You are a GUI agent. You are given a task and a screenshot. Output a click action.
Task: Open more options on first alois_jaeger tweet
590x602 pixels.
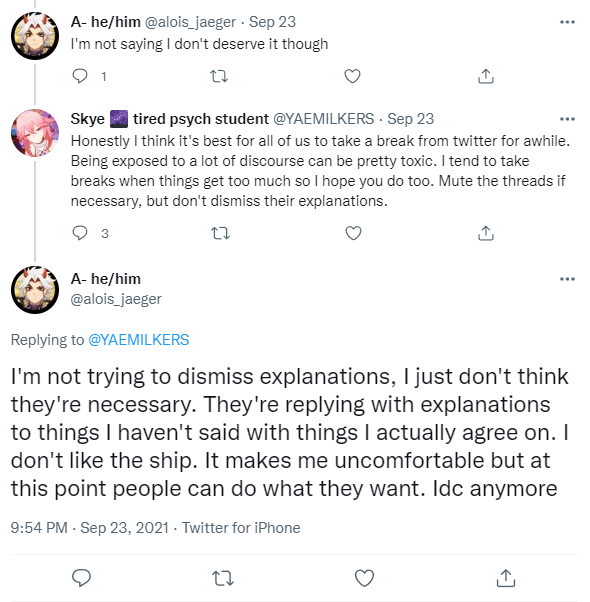coord(567,22)
